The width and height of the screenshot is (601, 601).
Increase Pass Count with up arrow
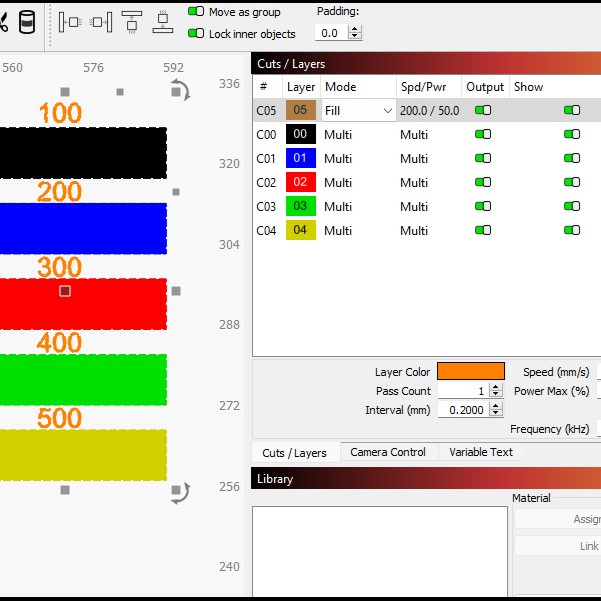(496, 387)
